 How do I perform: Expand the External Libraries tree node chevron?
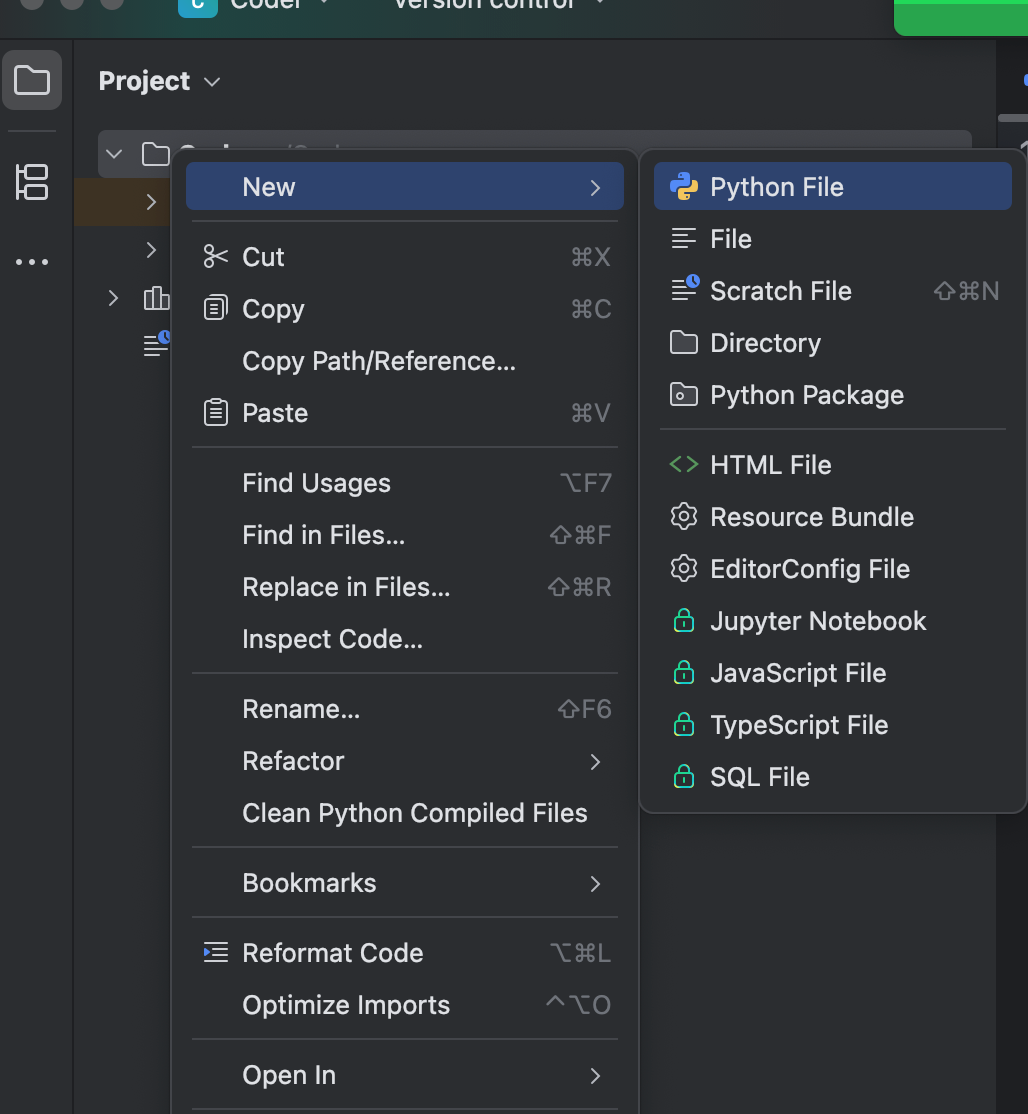coord(113,298)
